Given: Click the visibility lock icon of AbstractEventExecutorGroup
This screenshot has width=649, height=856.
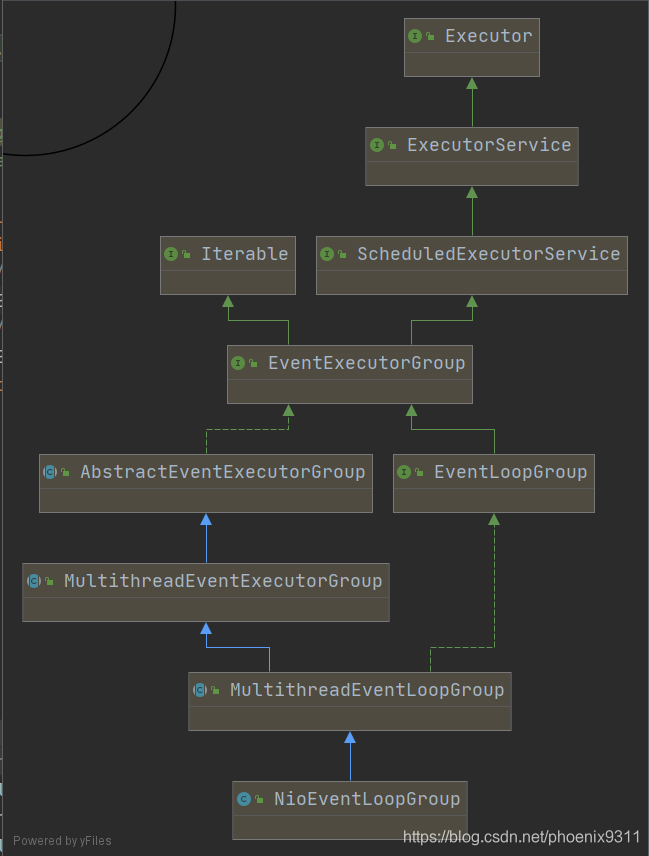Looking at the screenshot, I should click(x=66, y=473).
